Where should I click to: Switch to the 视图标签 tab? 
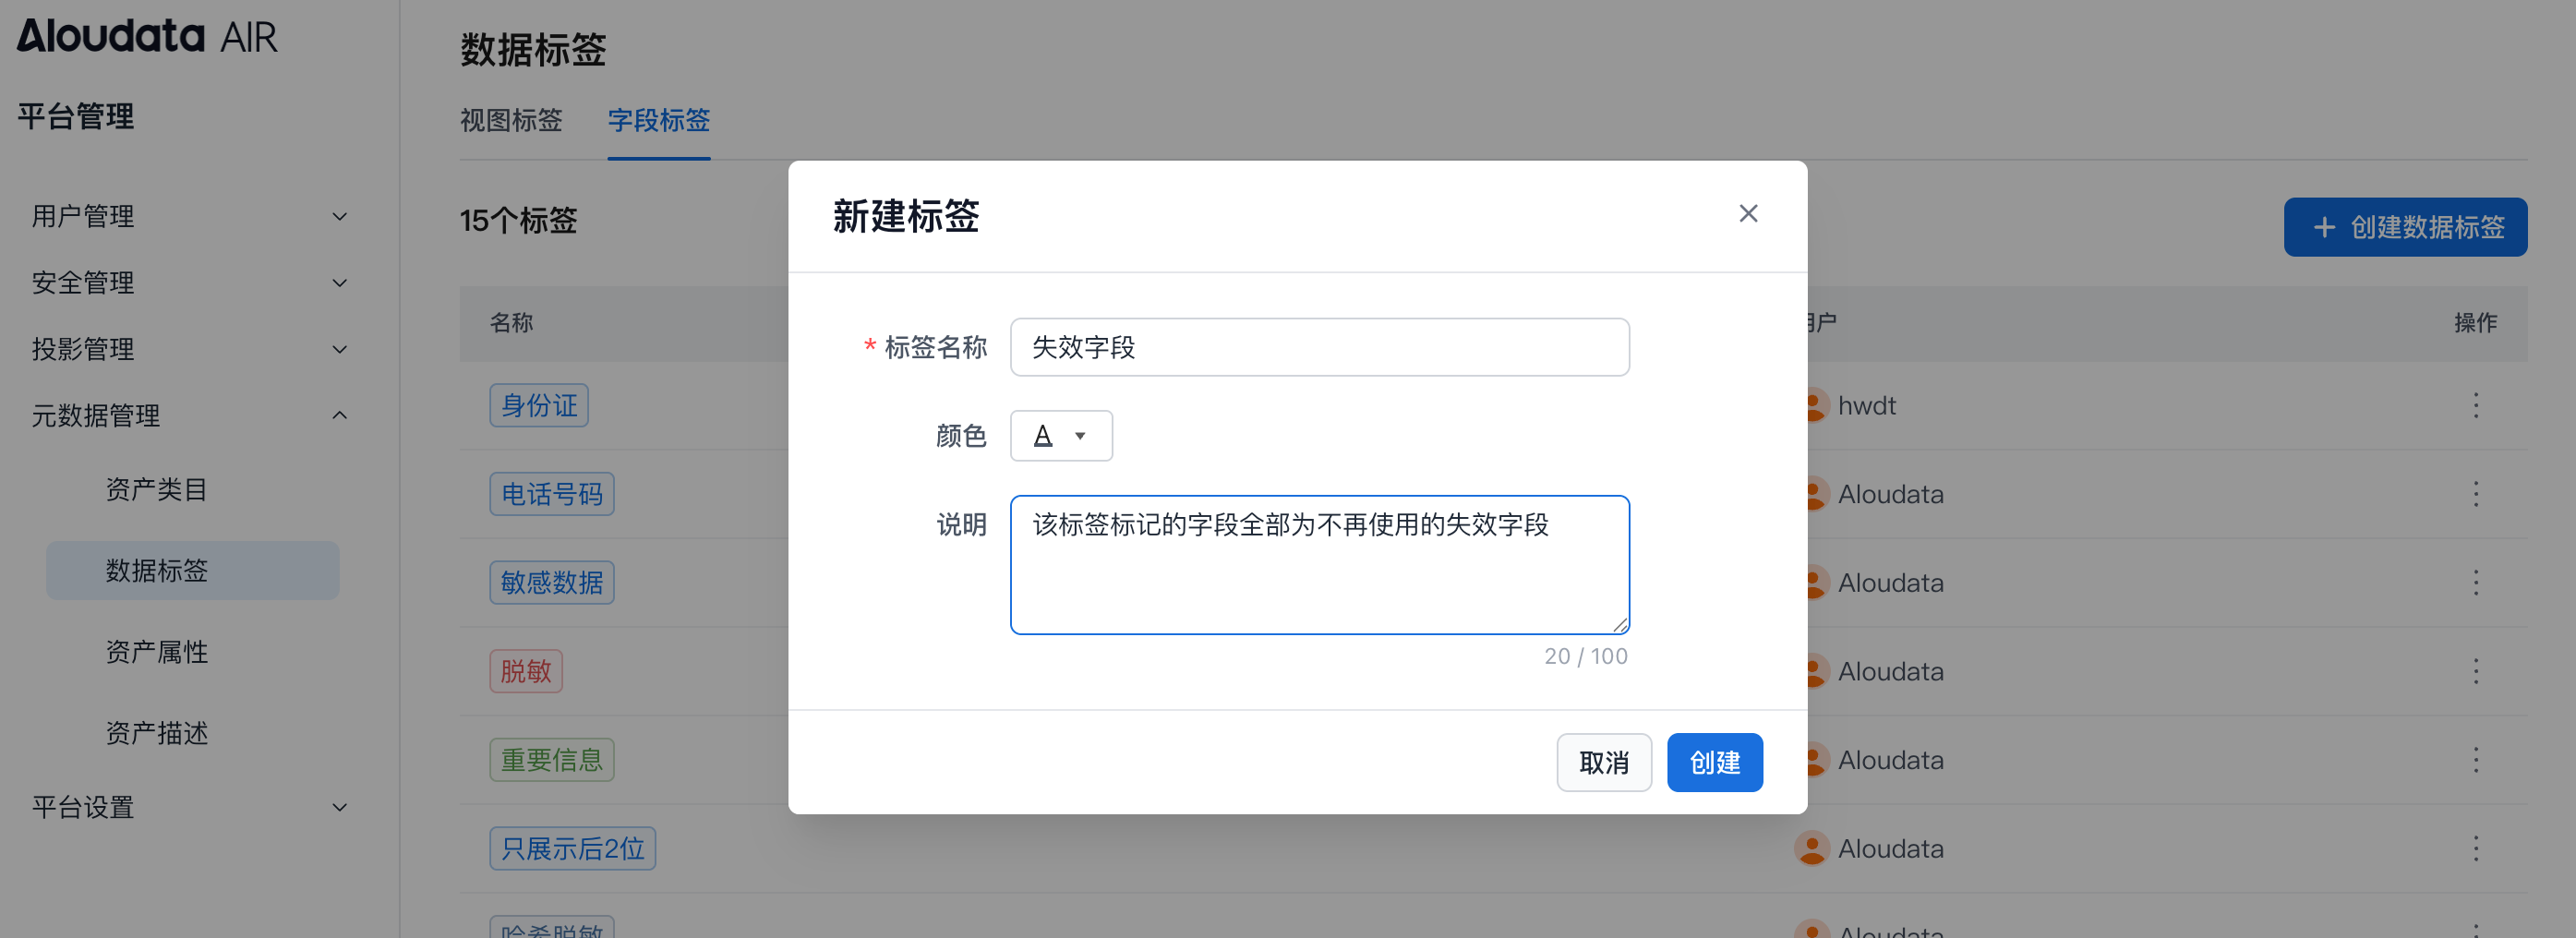point(511,121)
